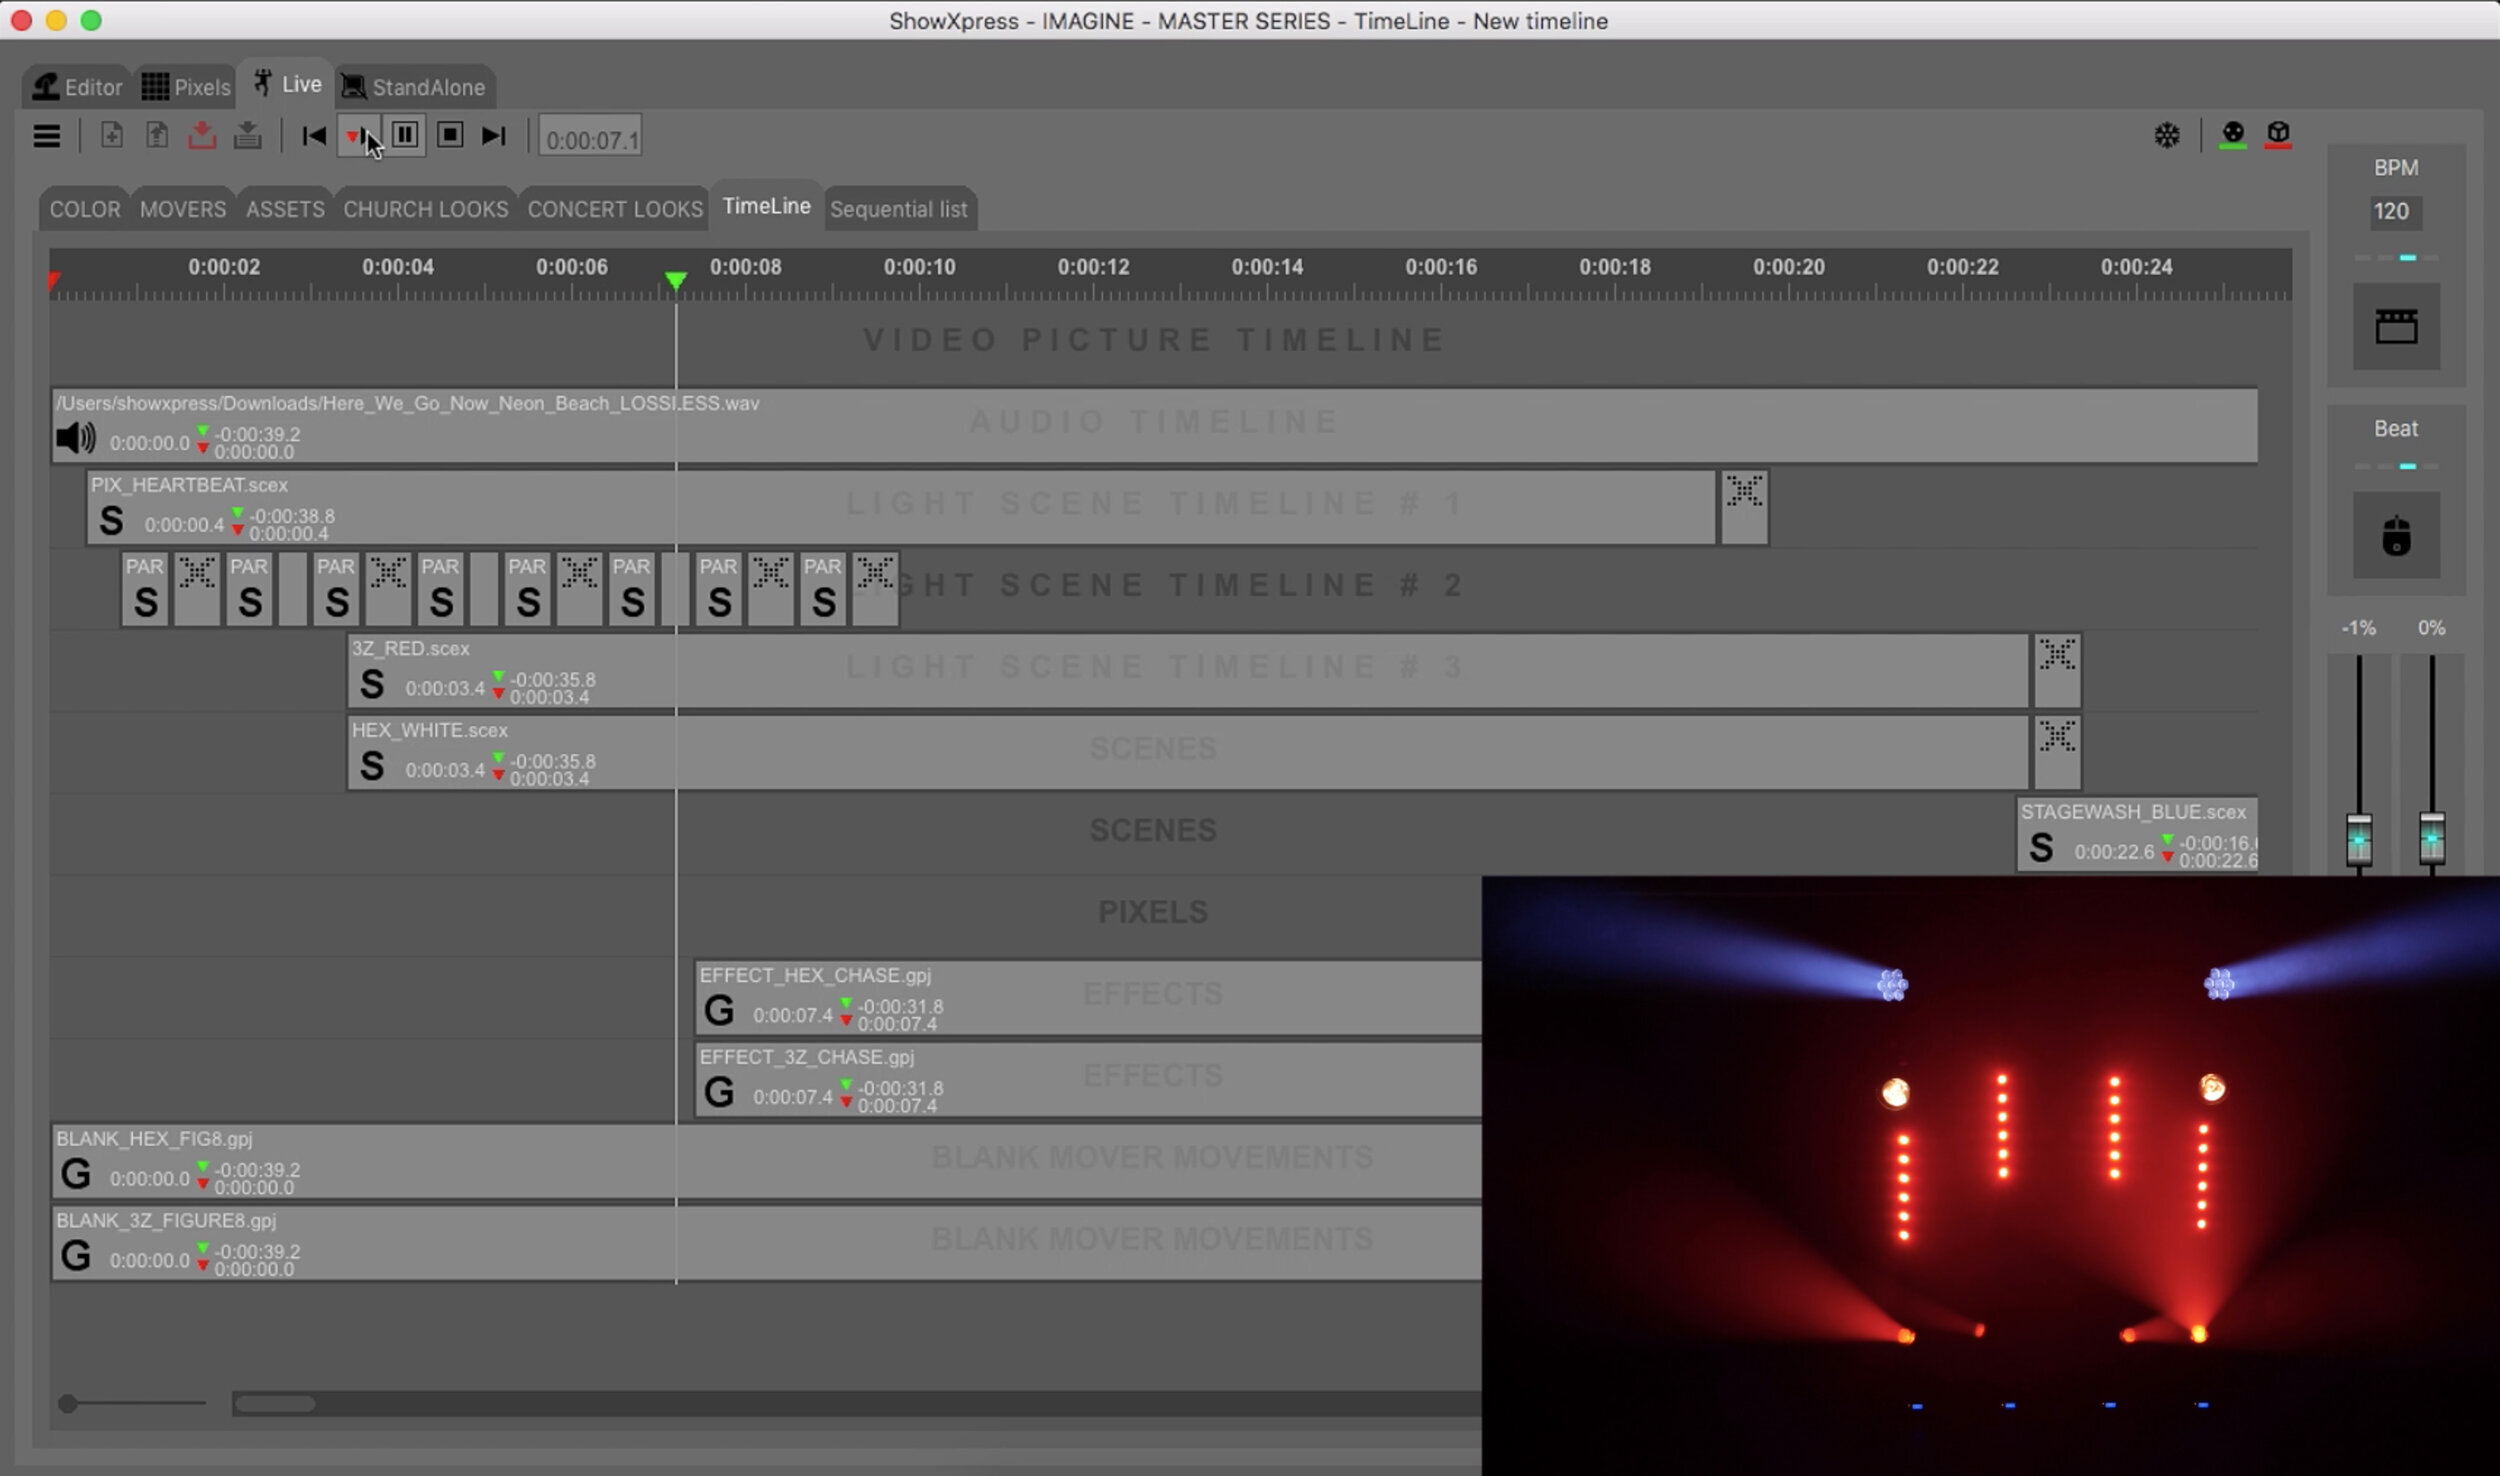This screenshot has width=2500, height=1476.
Task: Select the BLANK_HEX_FIG8.gpj clip
Action: click(767, 1162)
